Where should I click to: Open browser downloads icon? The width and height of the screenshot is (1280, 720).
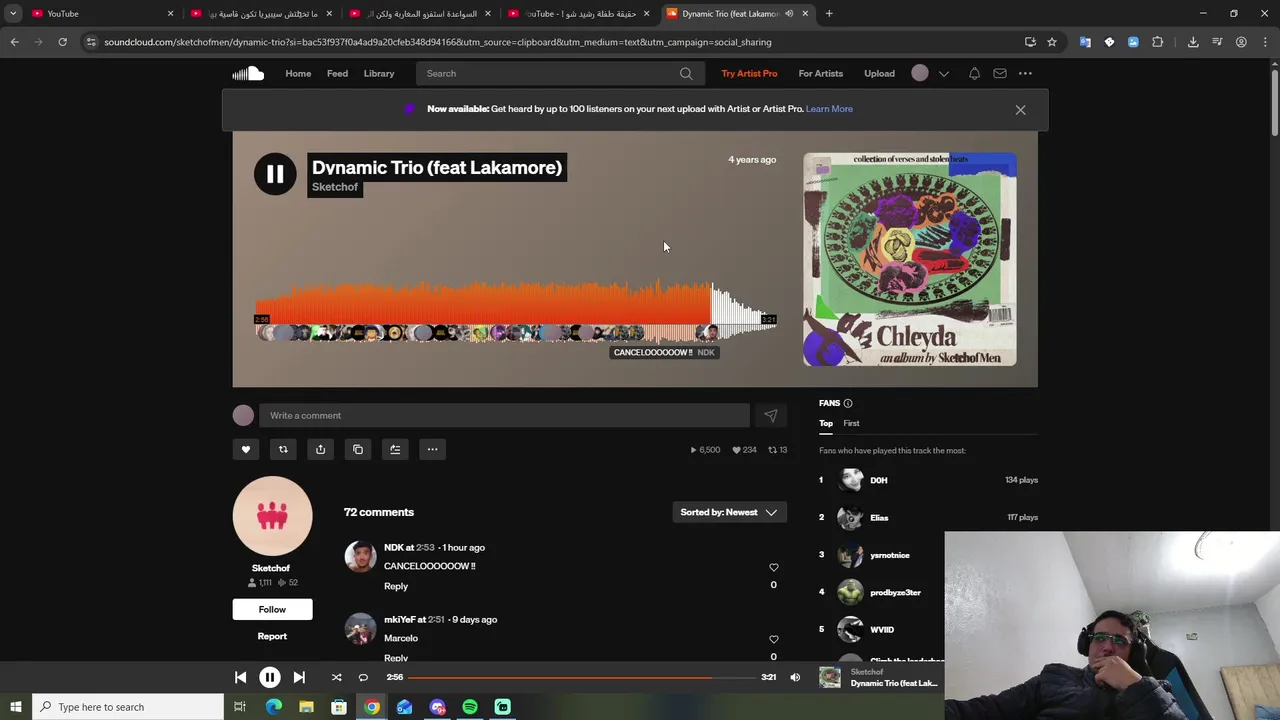(x=1193, y=42)
